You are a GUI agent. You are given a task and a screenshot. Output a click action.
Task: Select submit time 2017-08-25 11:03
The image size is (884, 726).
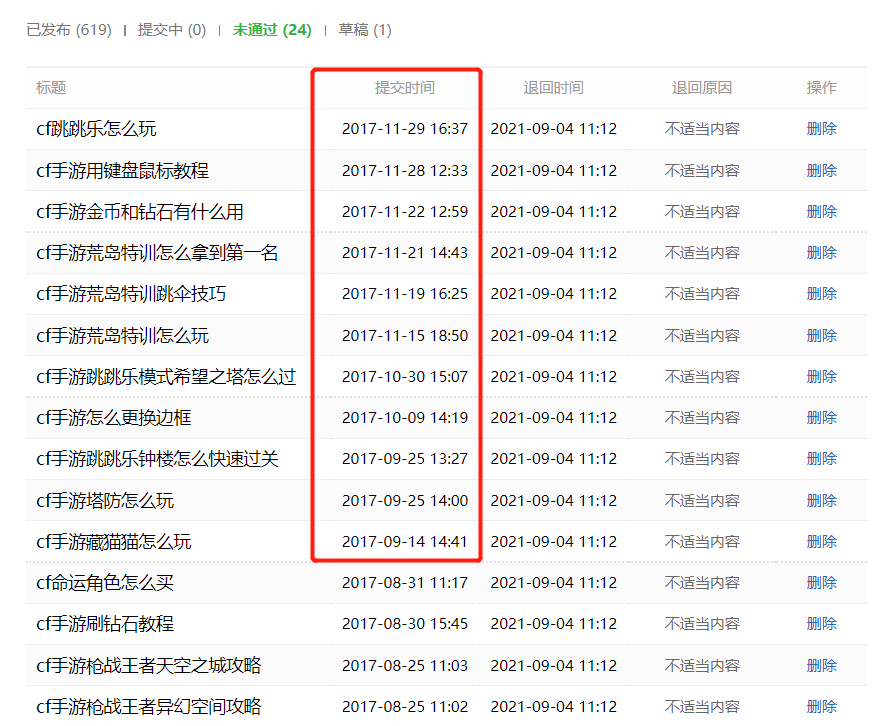[405, 666]
